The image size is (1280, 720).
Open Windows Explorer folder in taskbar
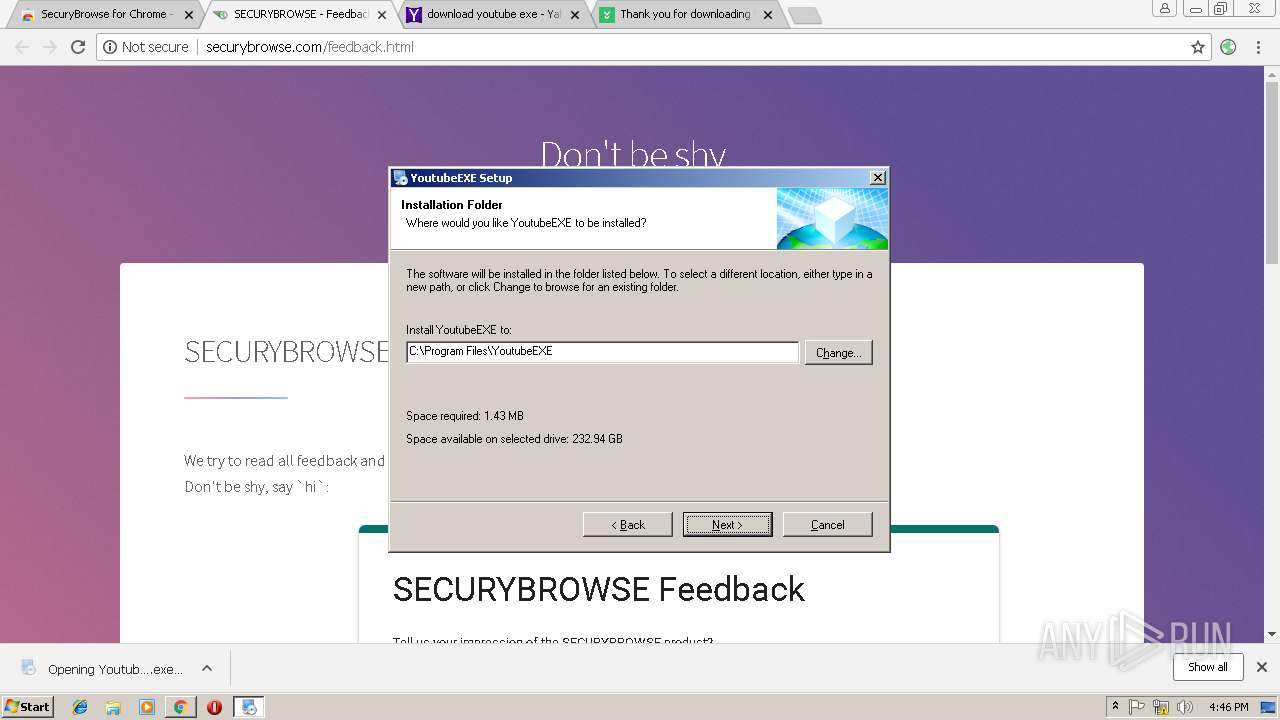pyautogui.click(x=113, y=707)
